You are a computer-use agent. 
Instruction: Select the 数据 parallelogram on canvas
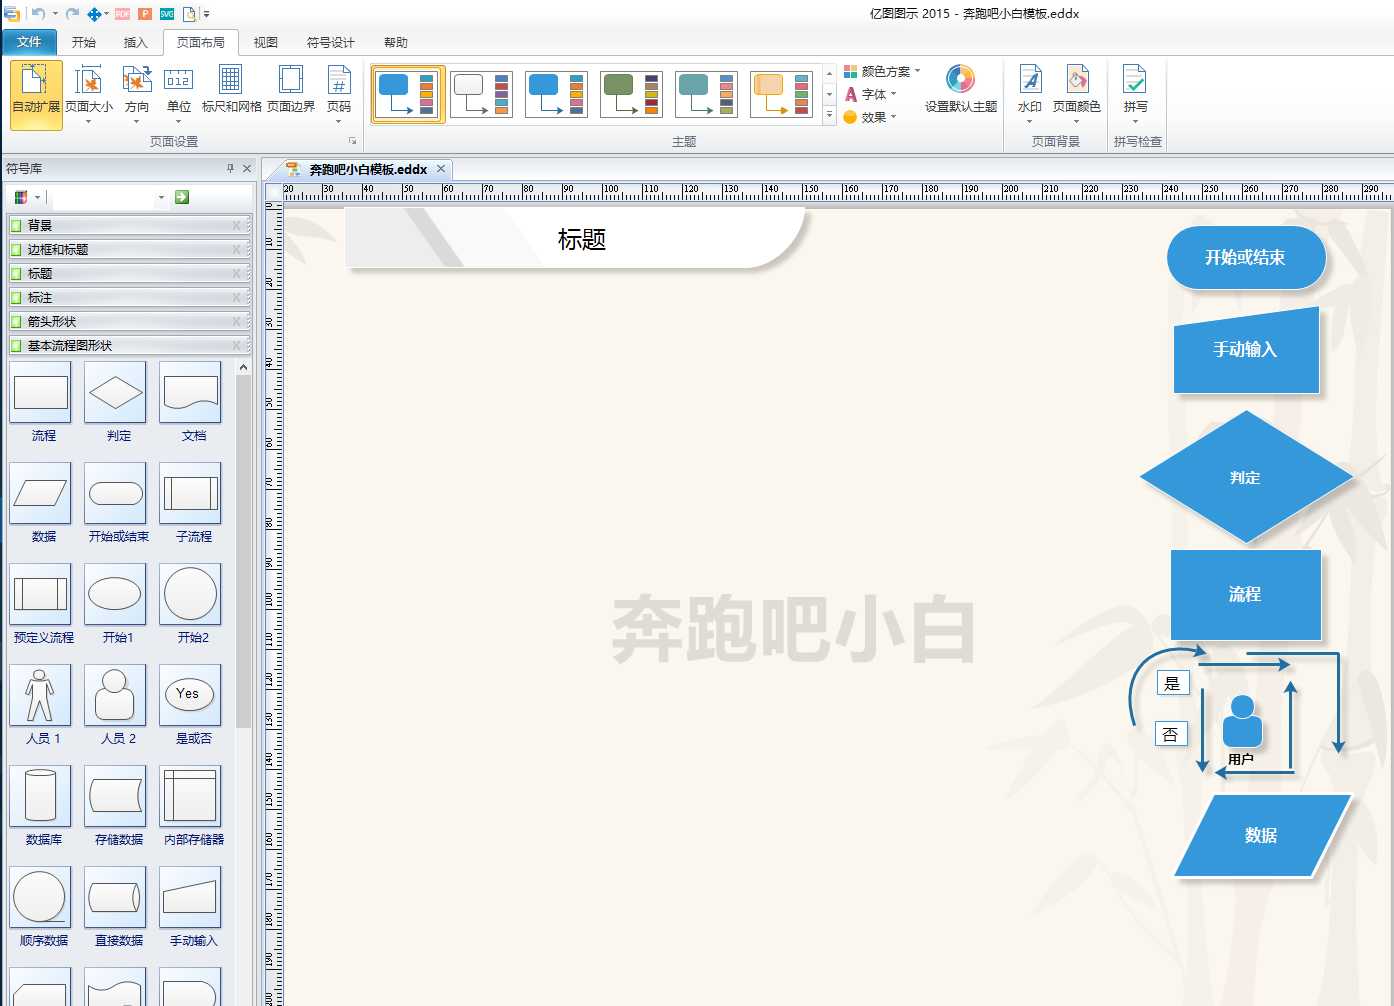pos(1262,835)
